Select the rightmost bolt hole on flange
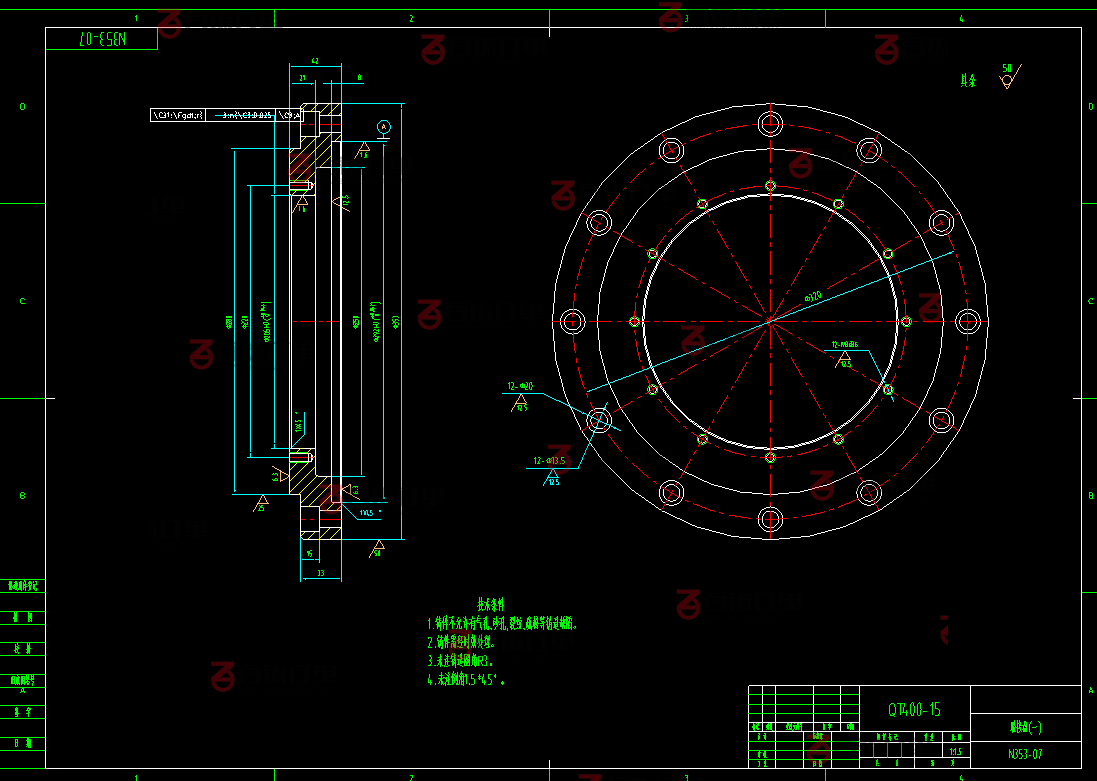The height and width of the screenshot is (781, 1097). [x=967, y=321]
